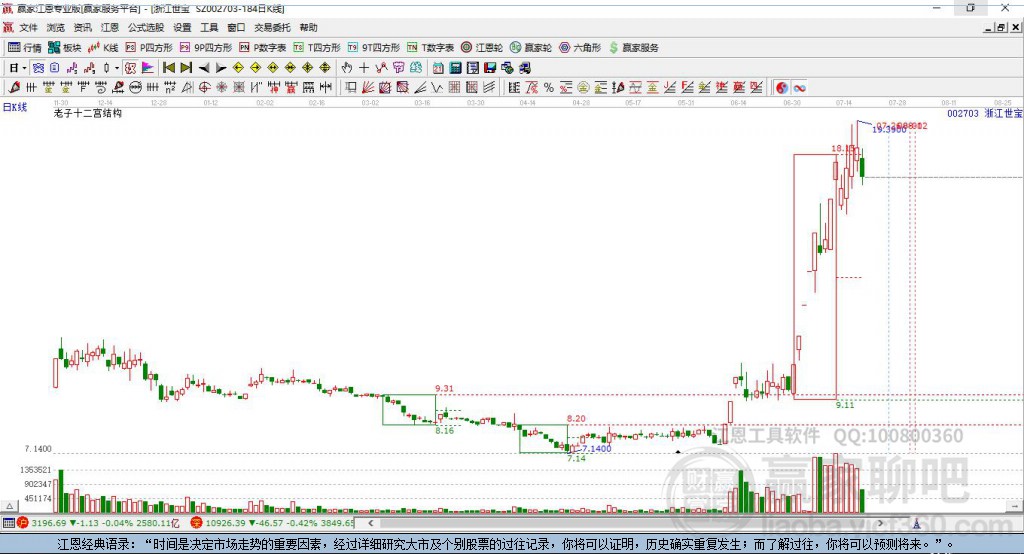Expand the 日 period dropdown

(x=16, y=67)
